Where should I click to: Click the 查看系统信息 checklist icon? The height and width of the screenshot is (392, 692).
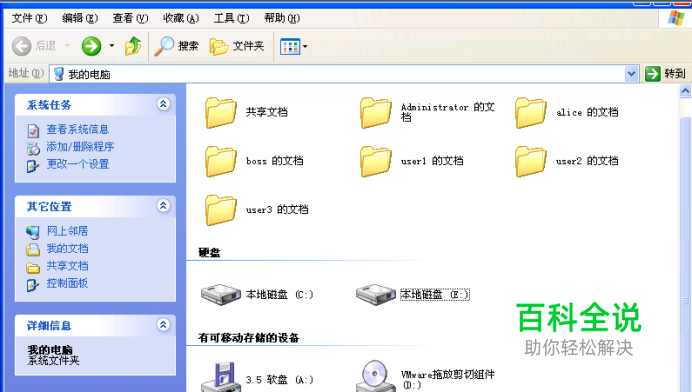pyautogui.click(x=33, y=131)
